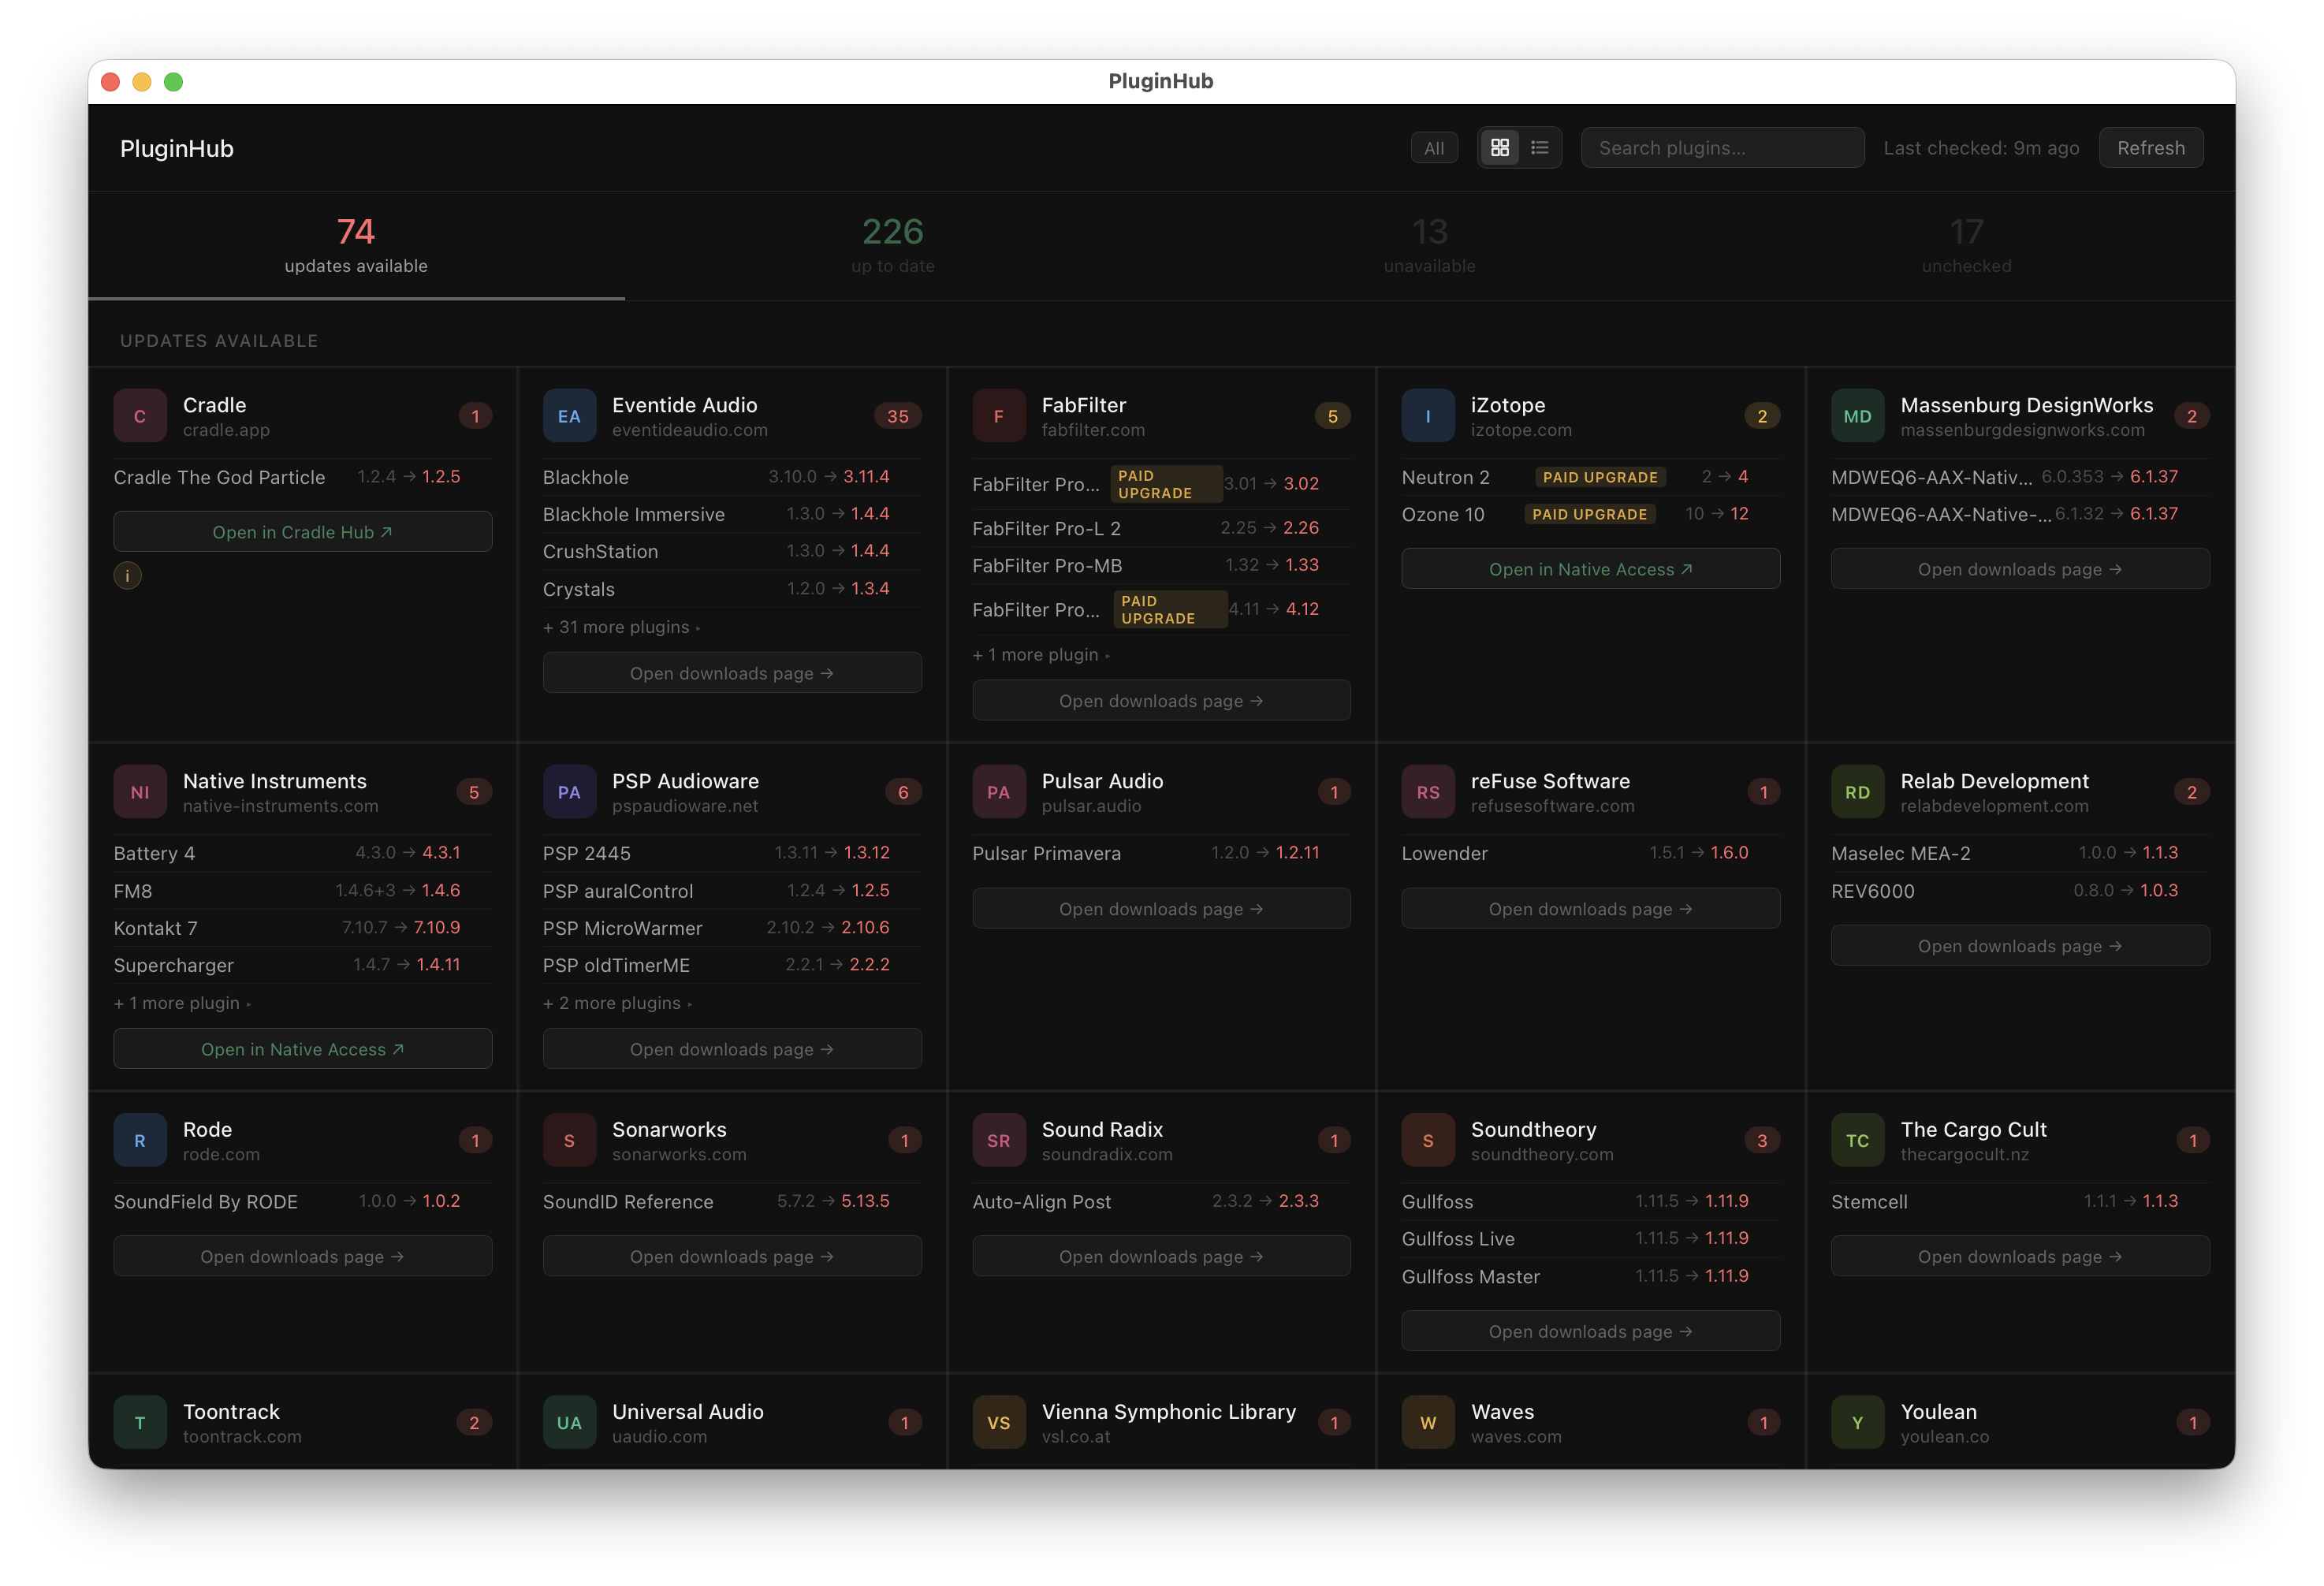Click the Universal Audio vendor avatar
The image size is (2324, 1586).
pos(569,1422)
